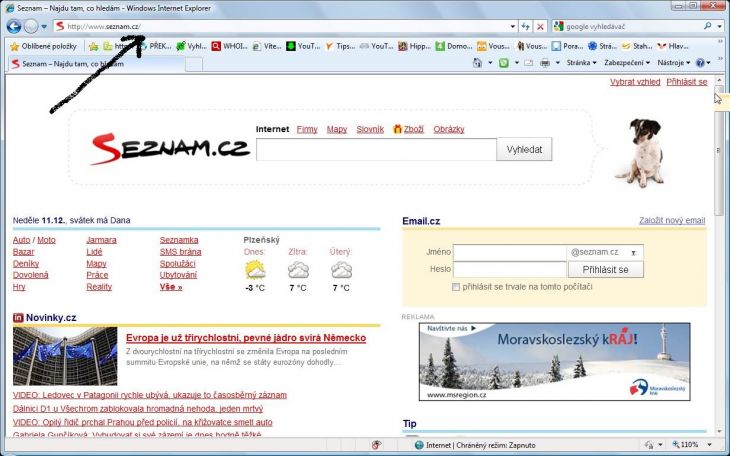Open the Strá... favorites bar bookmark

tap(602, 46)
